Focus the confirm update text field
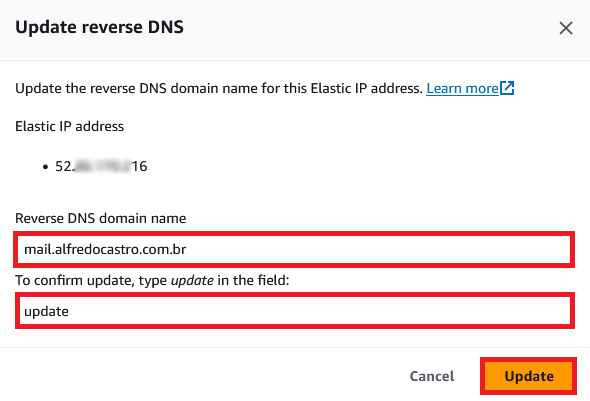 click(x=295, y=311)
